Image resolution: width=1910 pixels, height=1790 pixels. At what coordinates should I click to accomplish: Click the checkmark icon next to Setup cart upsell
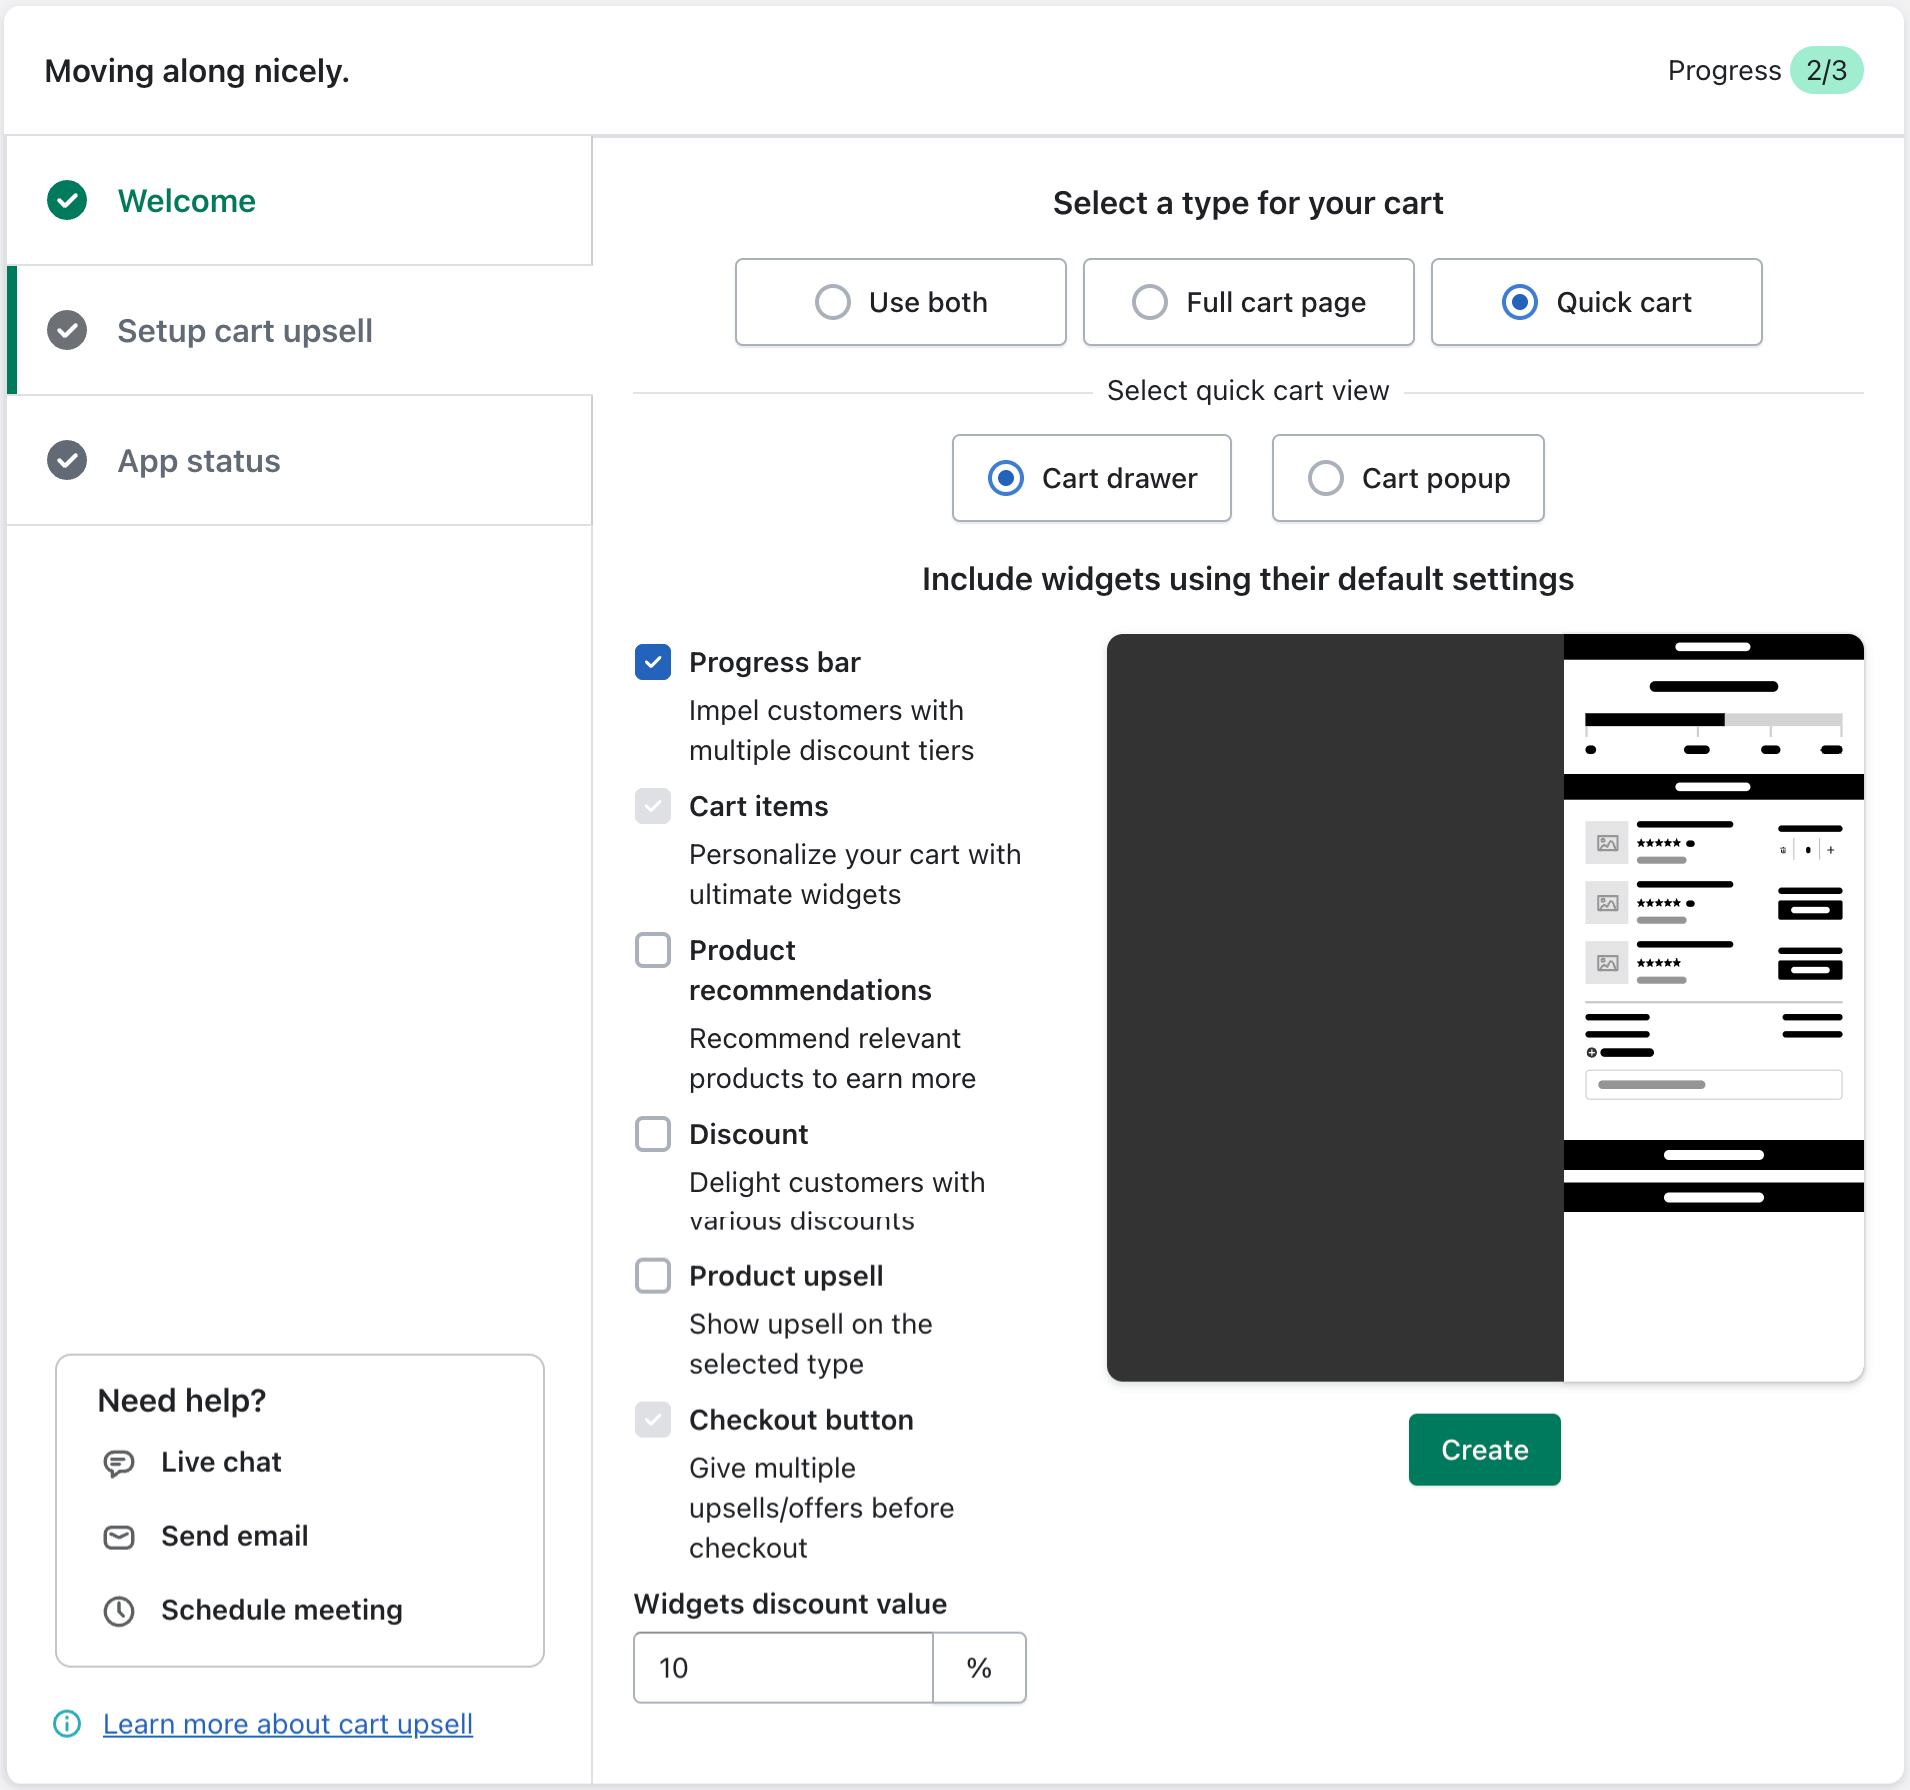[x=67, y=331]
